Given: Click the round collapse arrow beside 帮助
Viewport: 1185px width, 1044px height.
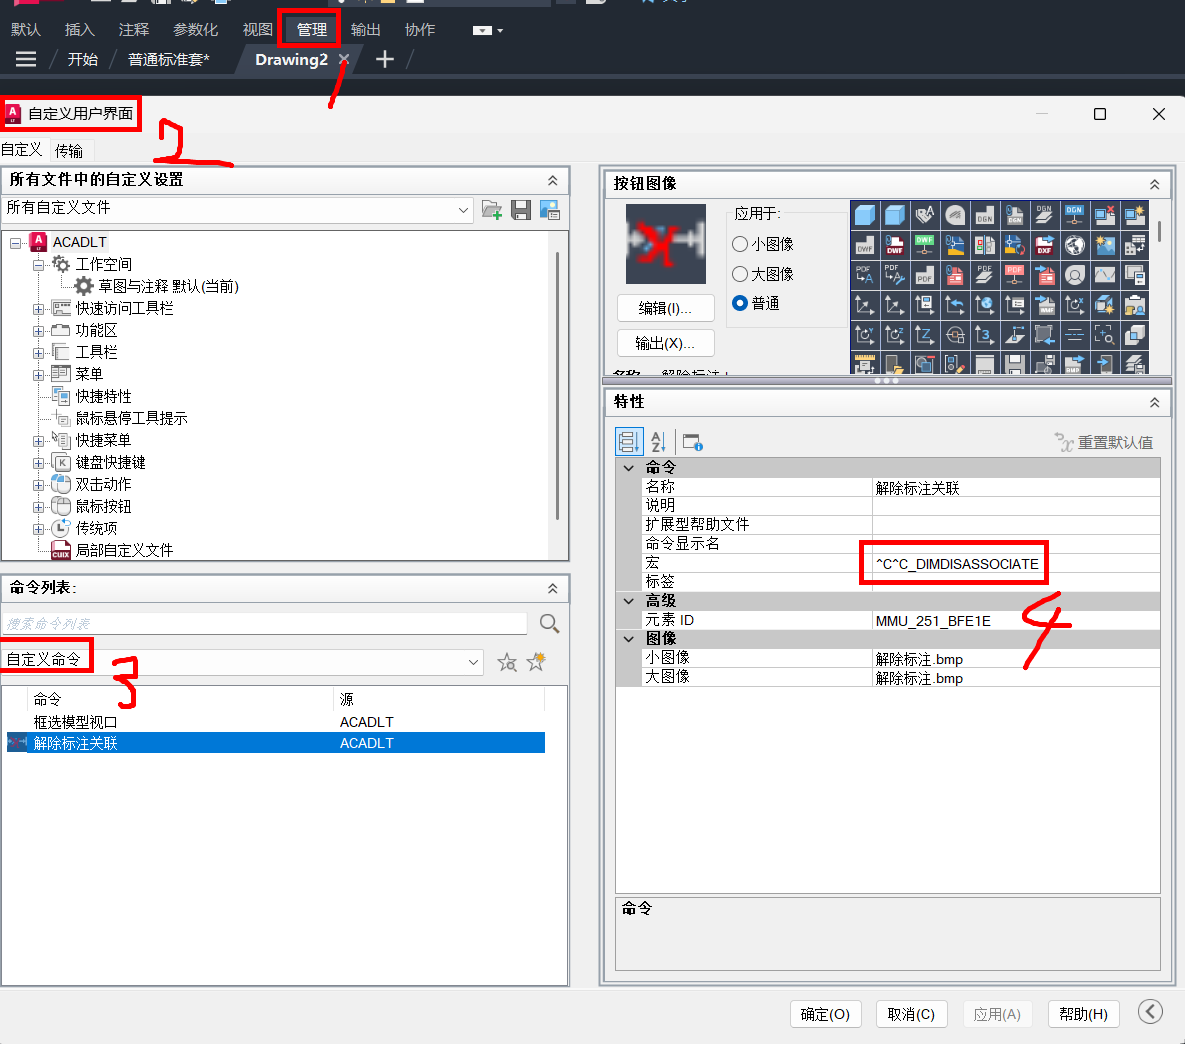Looking at the screenshot, I should (1150, 1011).
